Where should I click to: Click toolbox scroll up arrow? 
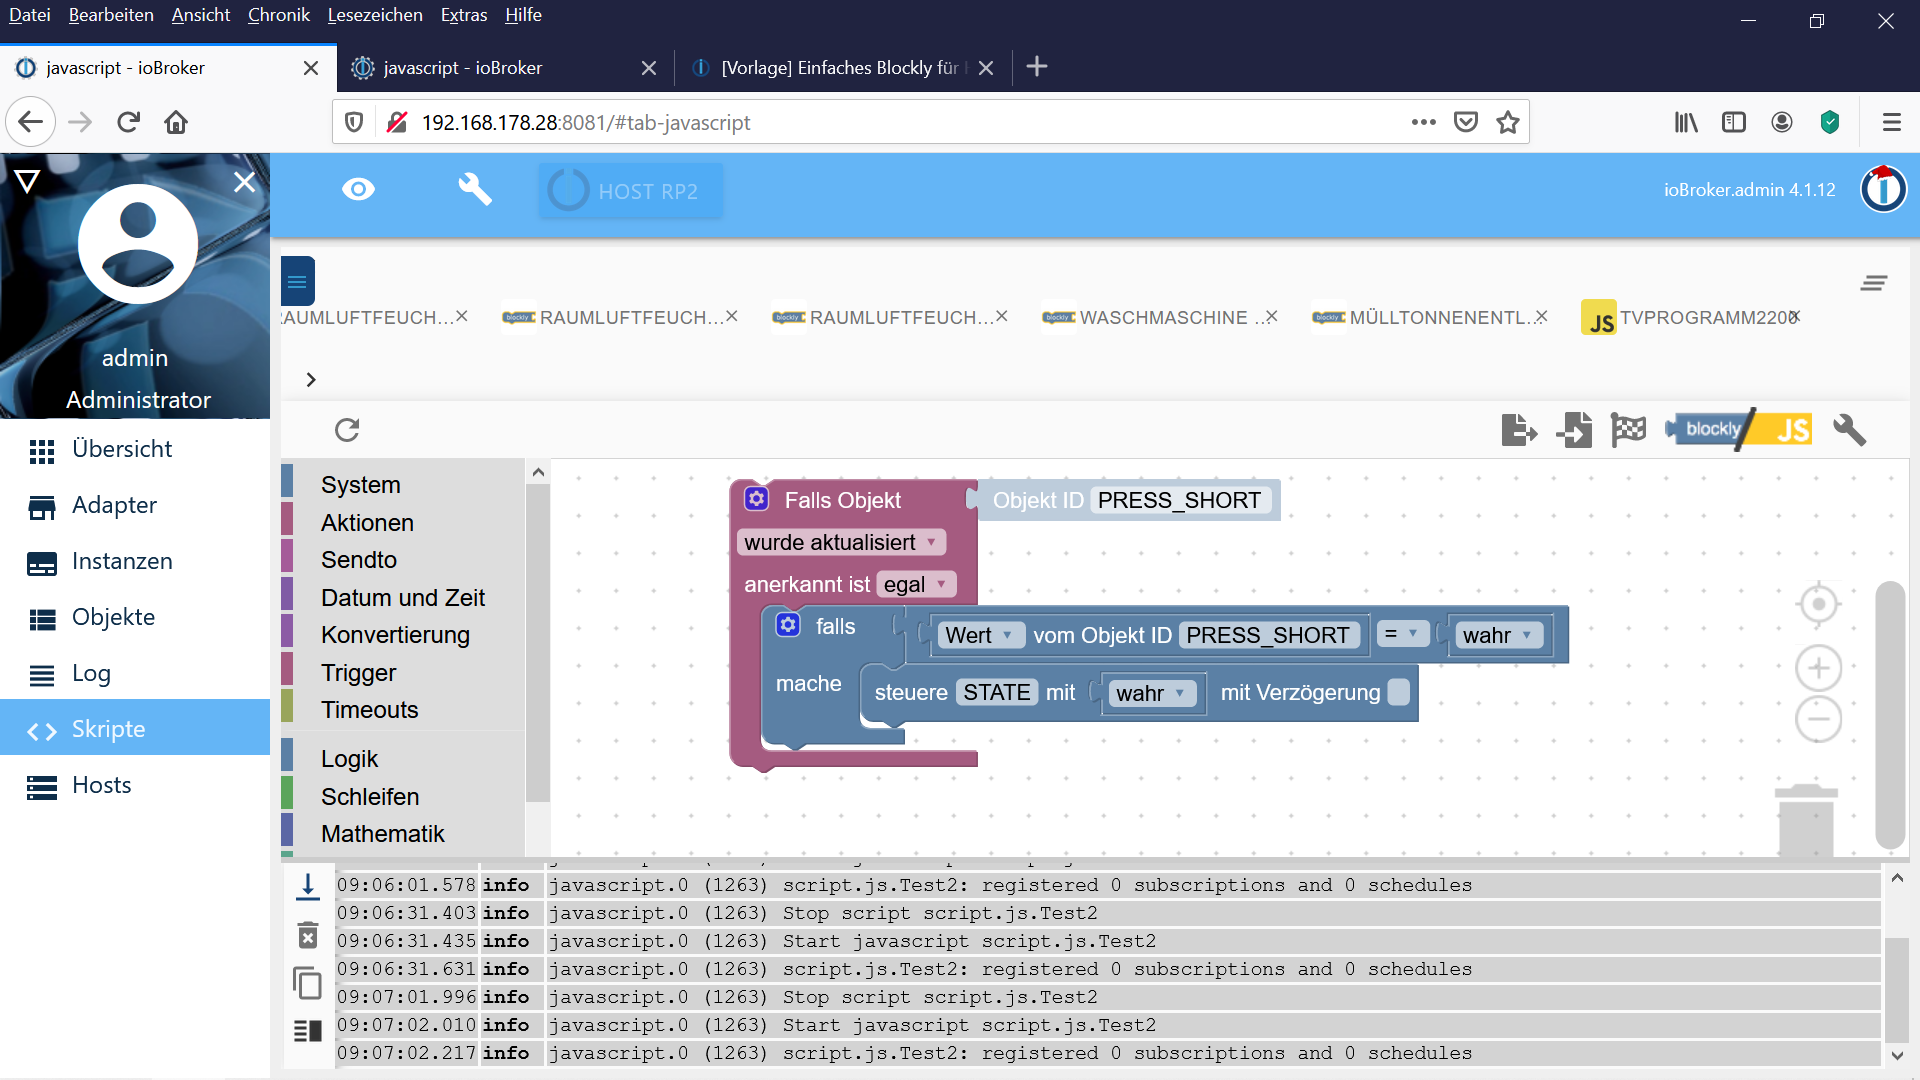[538, 472]
